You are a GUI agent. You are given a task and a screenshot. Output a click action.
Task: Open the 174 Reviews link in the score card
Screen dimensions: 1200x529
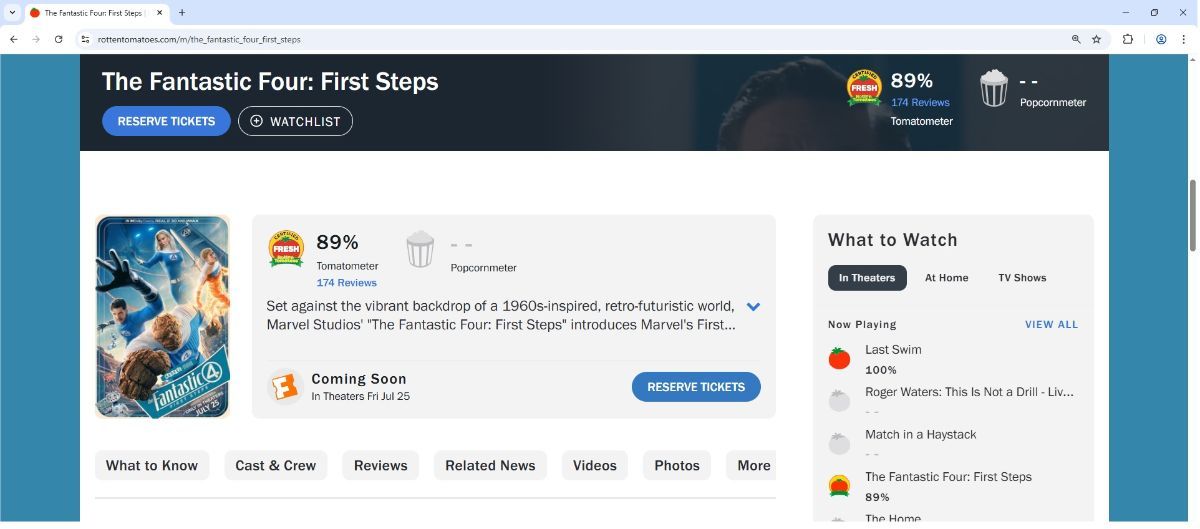(x=346, y=283)
